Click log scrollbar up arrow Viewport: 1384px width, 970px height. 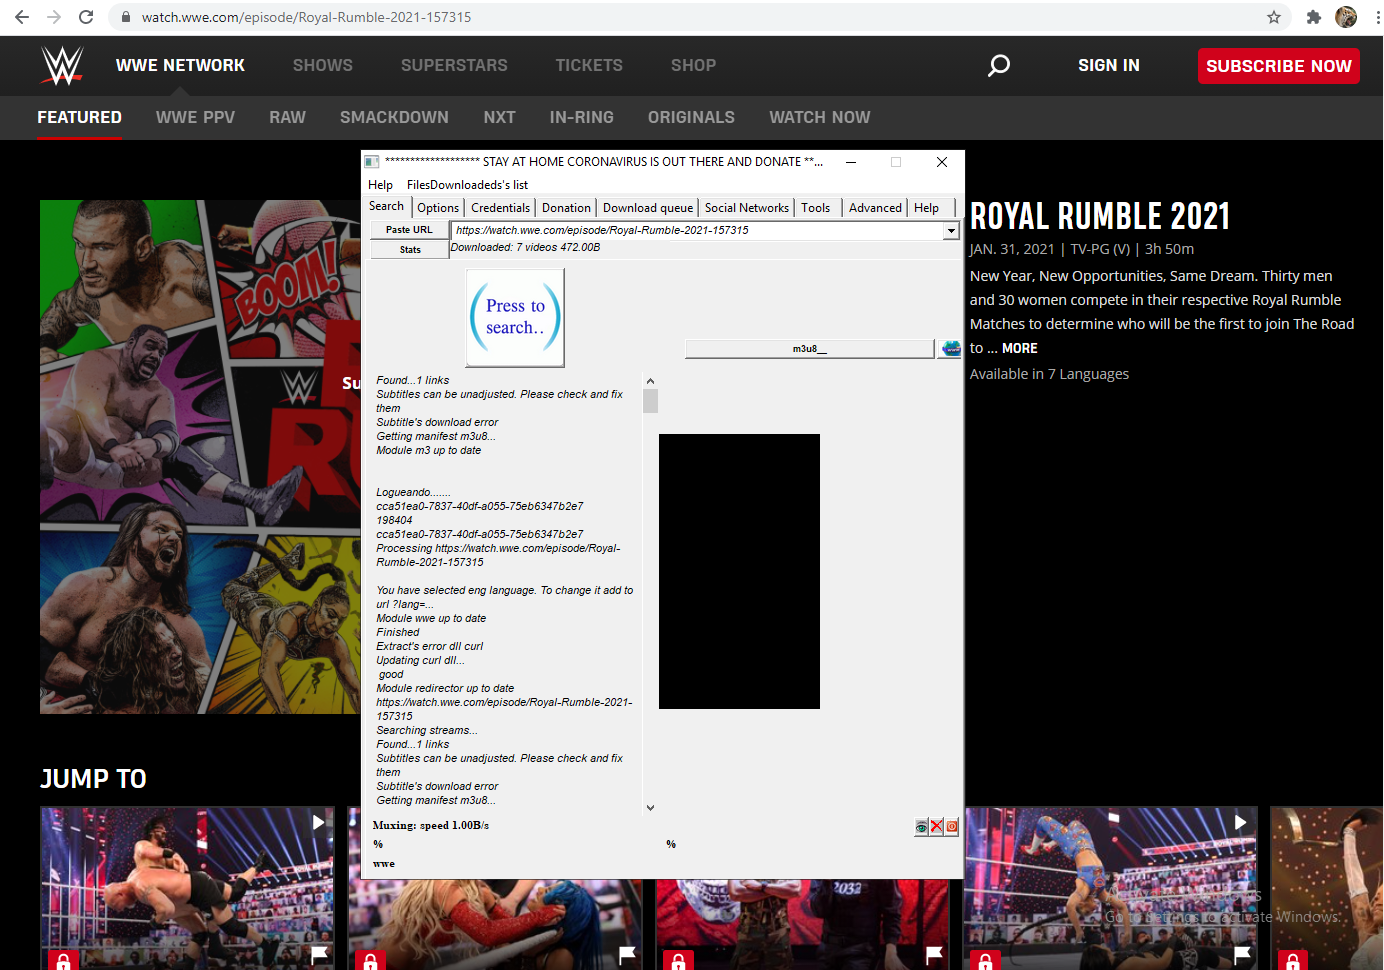[650, 381]
